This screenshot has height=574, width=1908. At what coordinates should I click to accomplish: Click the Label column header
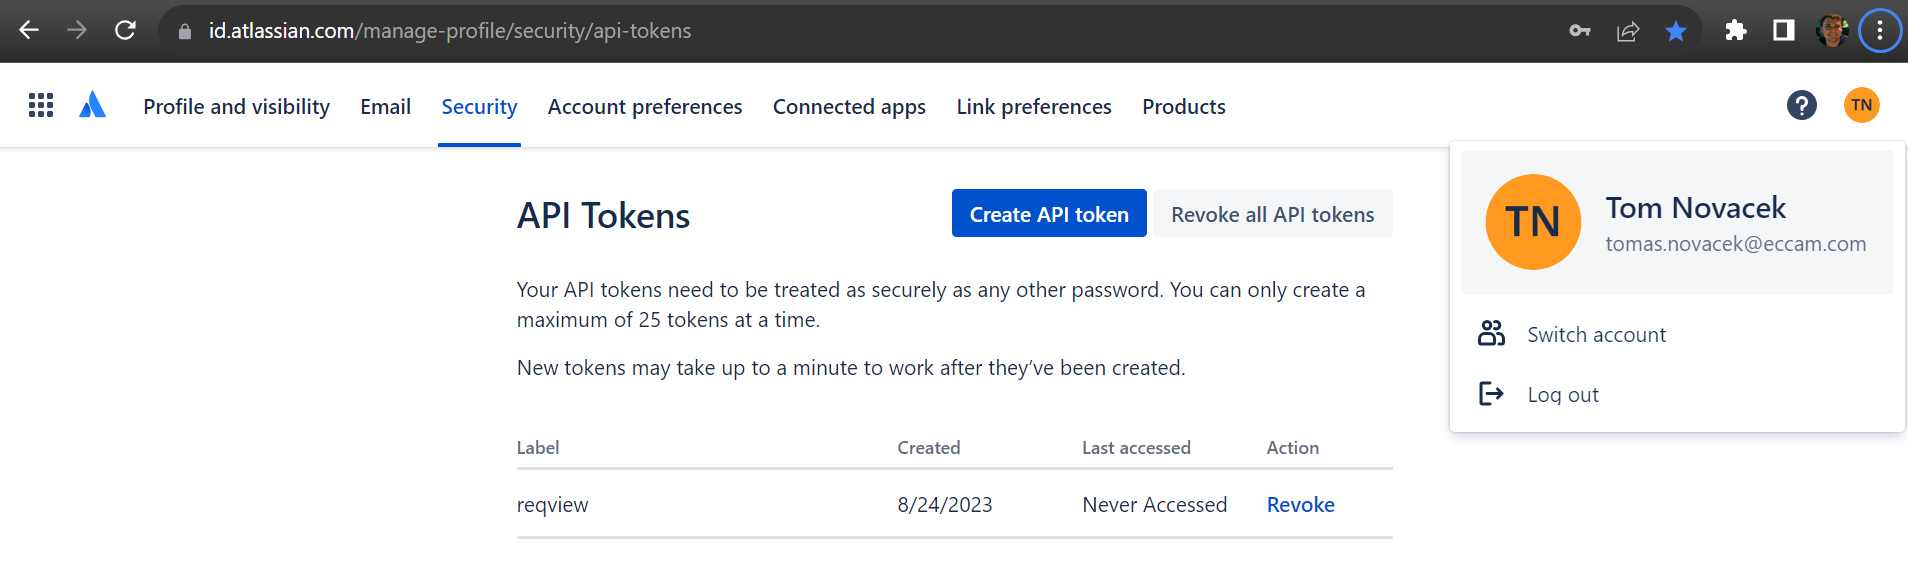click(538, 448)
